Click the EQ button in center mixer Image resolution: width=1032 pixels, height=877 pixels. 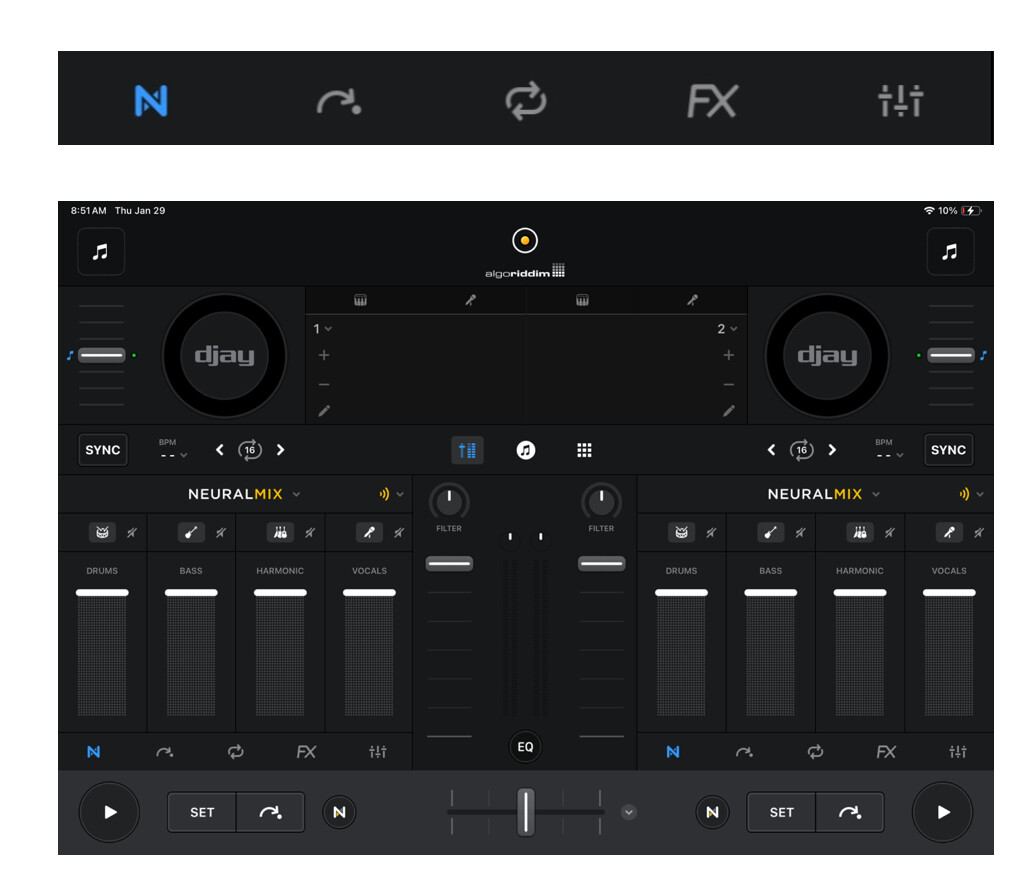click(525, 747)
